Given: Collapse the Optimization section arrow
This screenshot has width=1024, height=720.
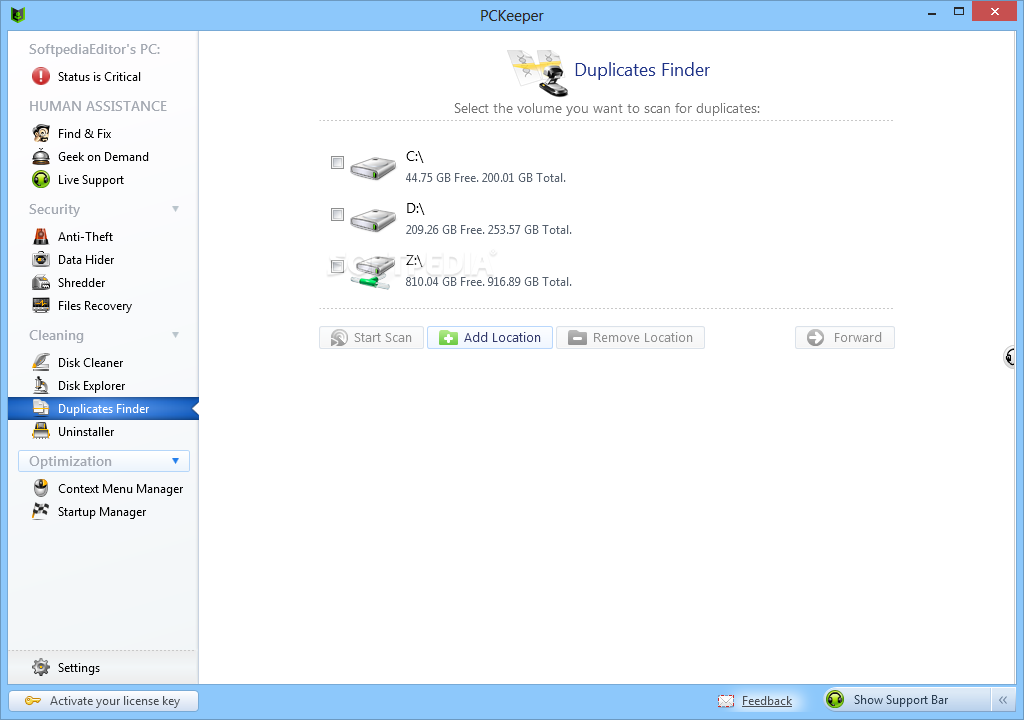Looking at the screenshot, I should (x=175, y=461).
